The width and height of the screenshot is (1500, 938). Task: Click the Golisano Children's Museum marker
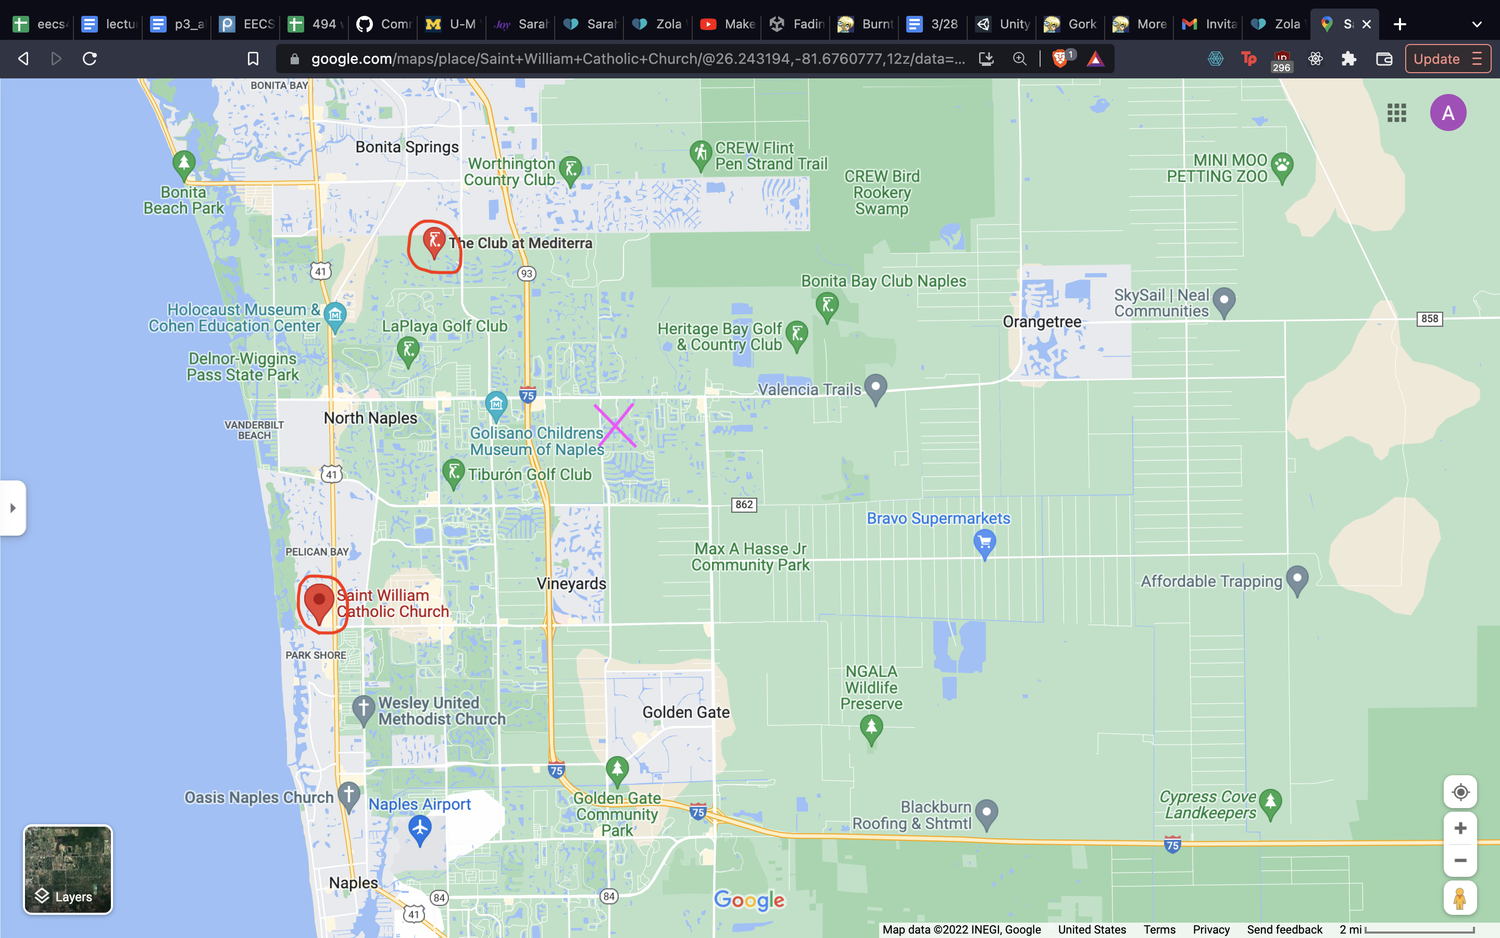[496, 405]
